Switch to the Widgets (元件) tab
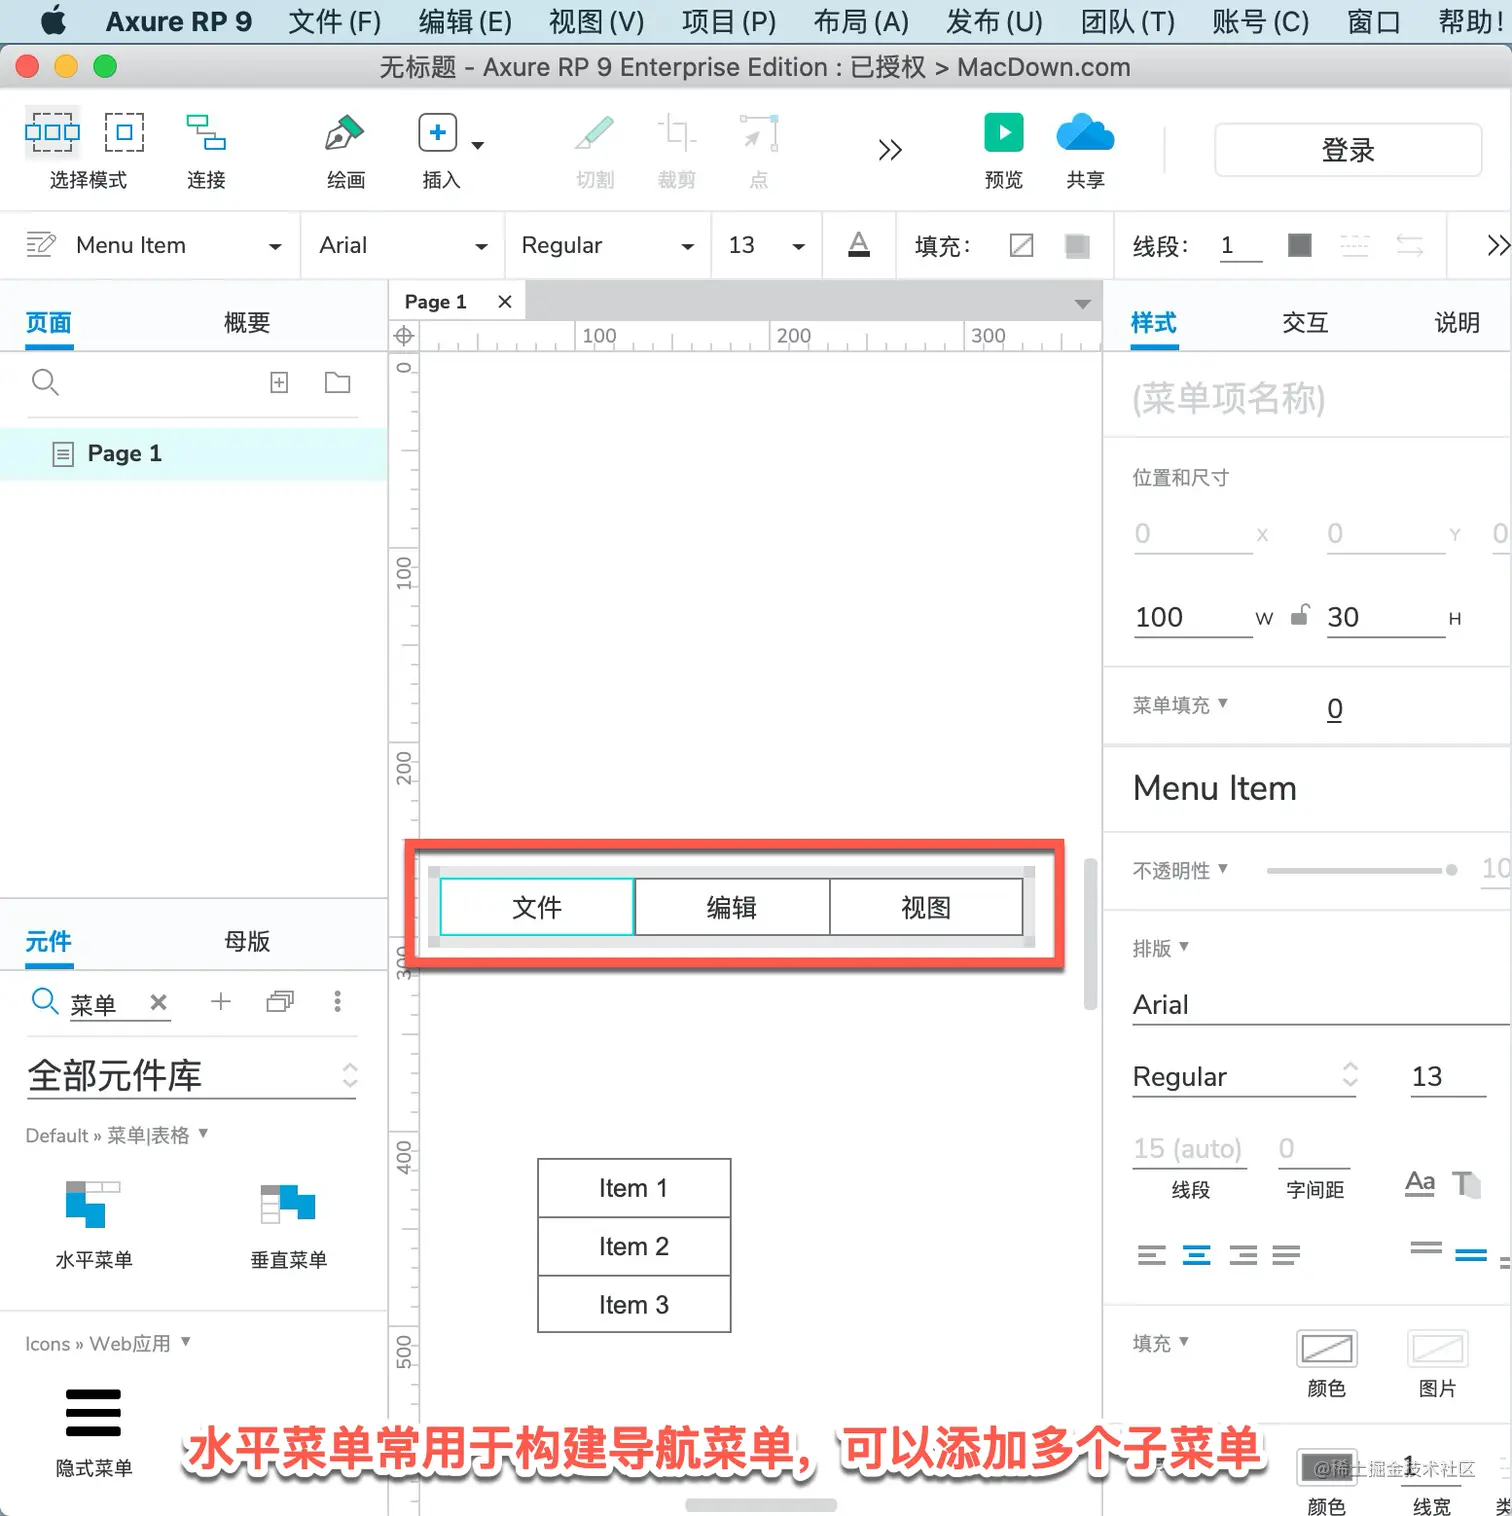Image resolution: width=1512 pixels, height=1516 pixels. tap(49, 942)
